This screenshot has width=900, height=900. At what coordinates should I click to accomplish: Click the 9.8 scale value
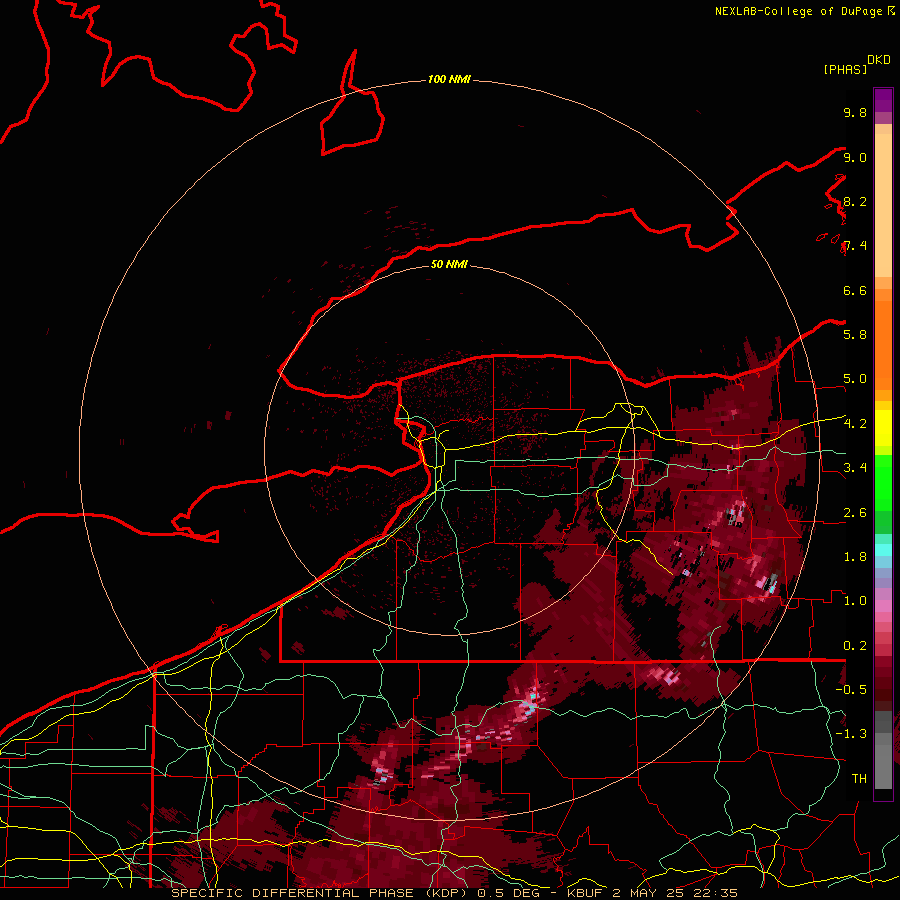click(855, 112)
